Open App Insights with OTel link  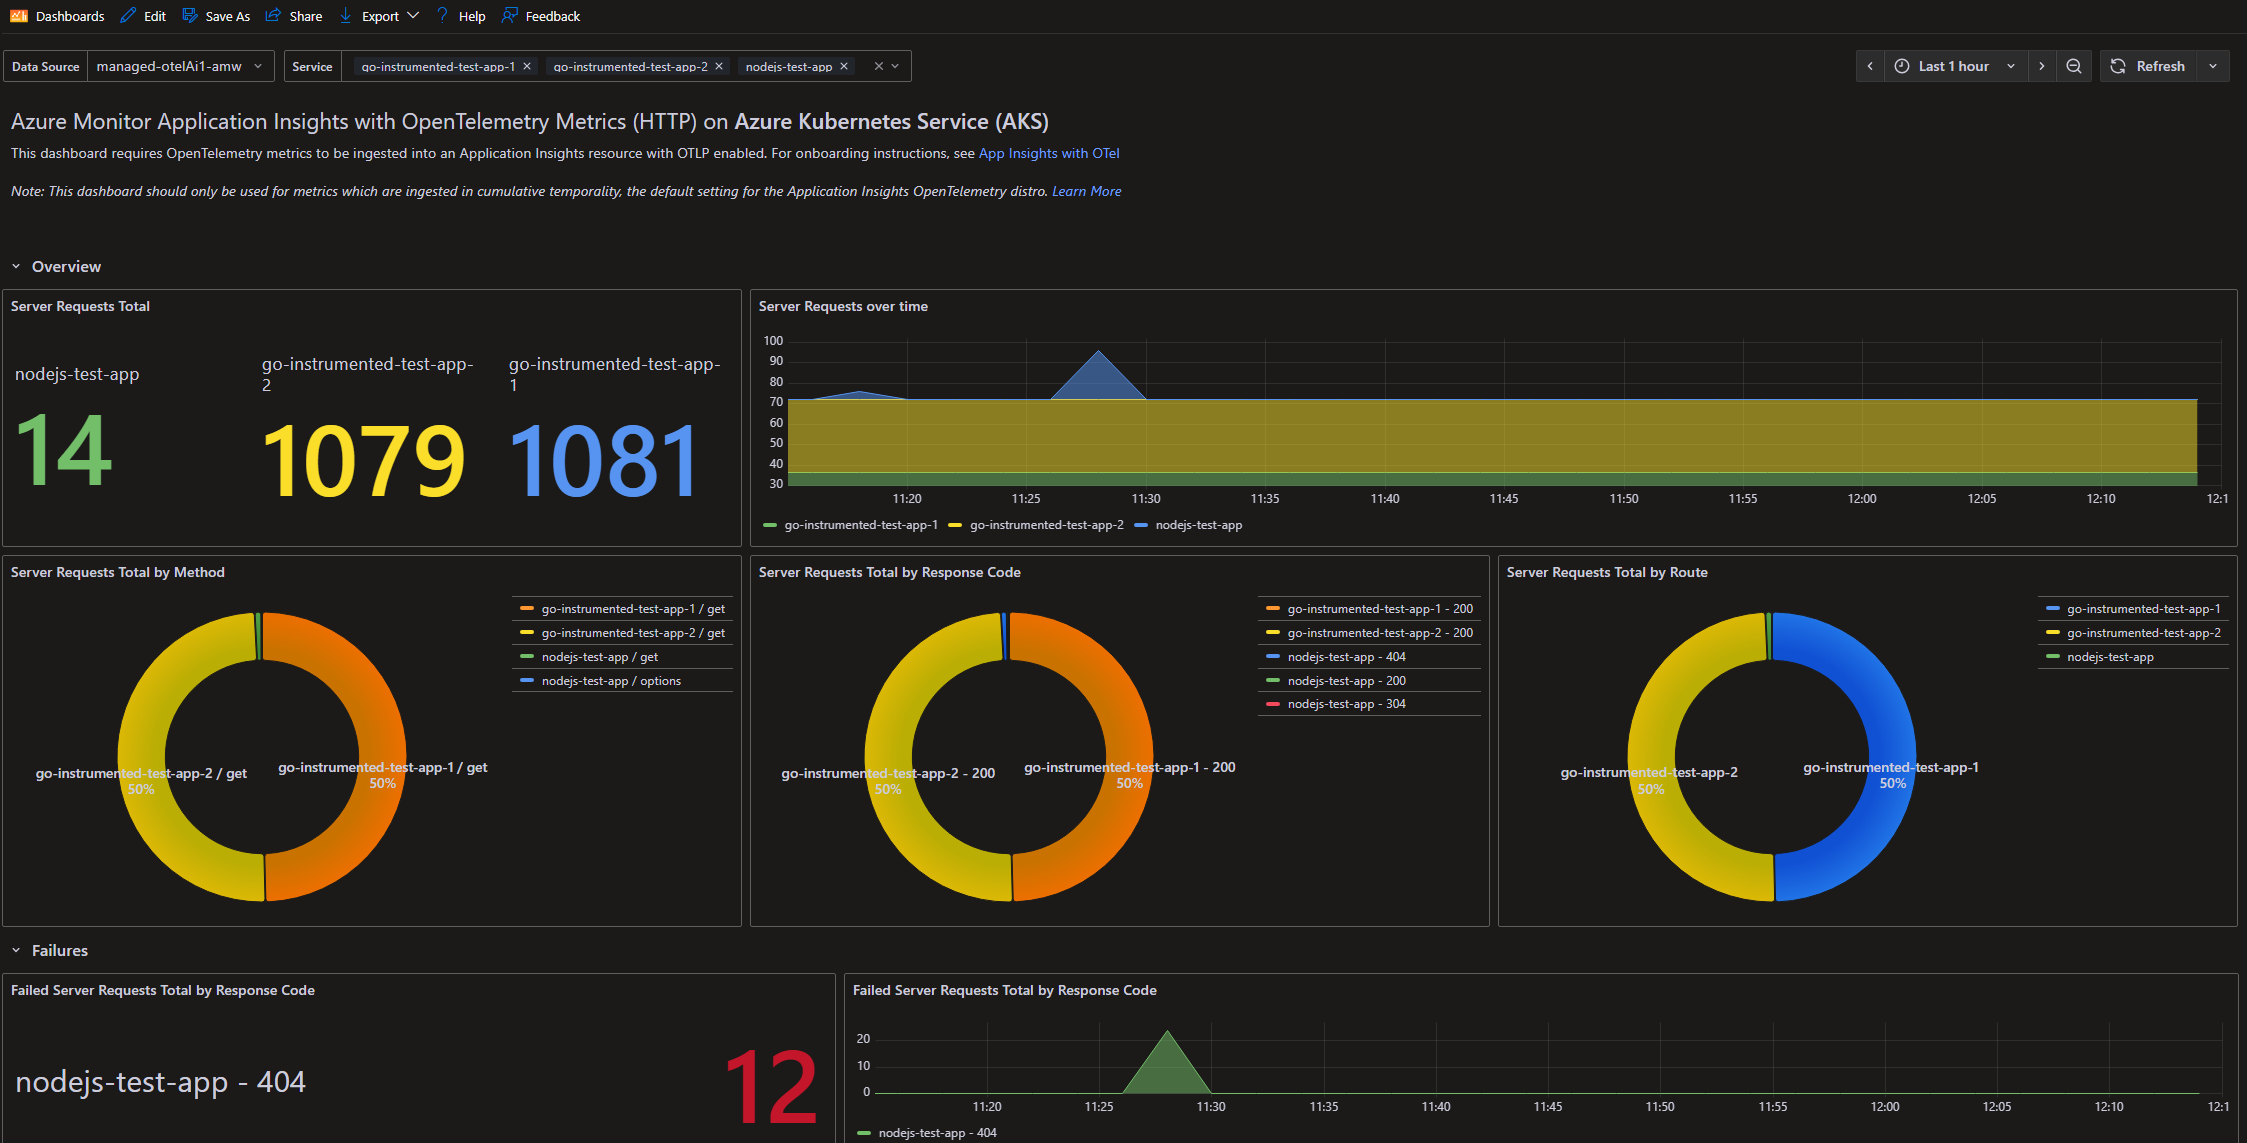tap(1049, 153)
